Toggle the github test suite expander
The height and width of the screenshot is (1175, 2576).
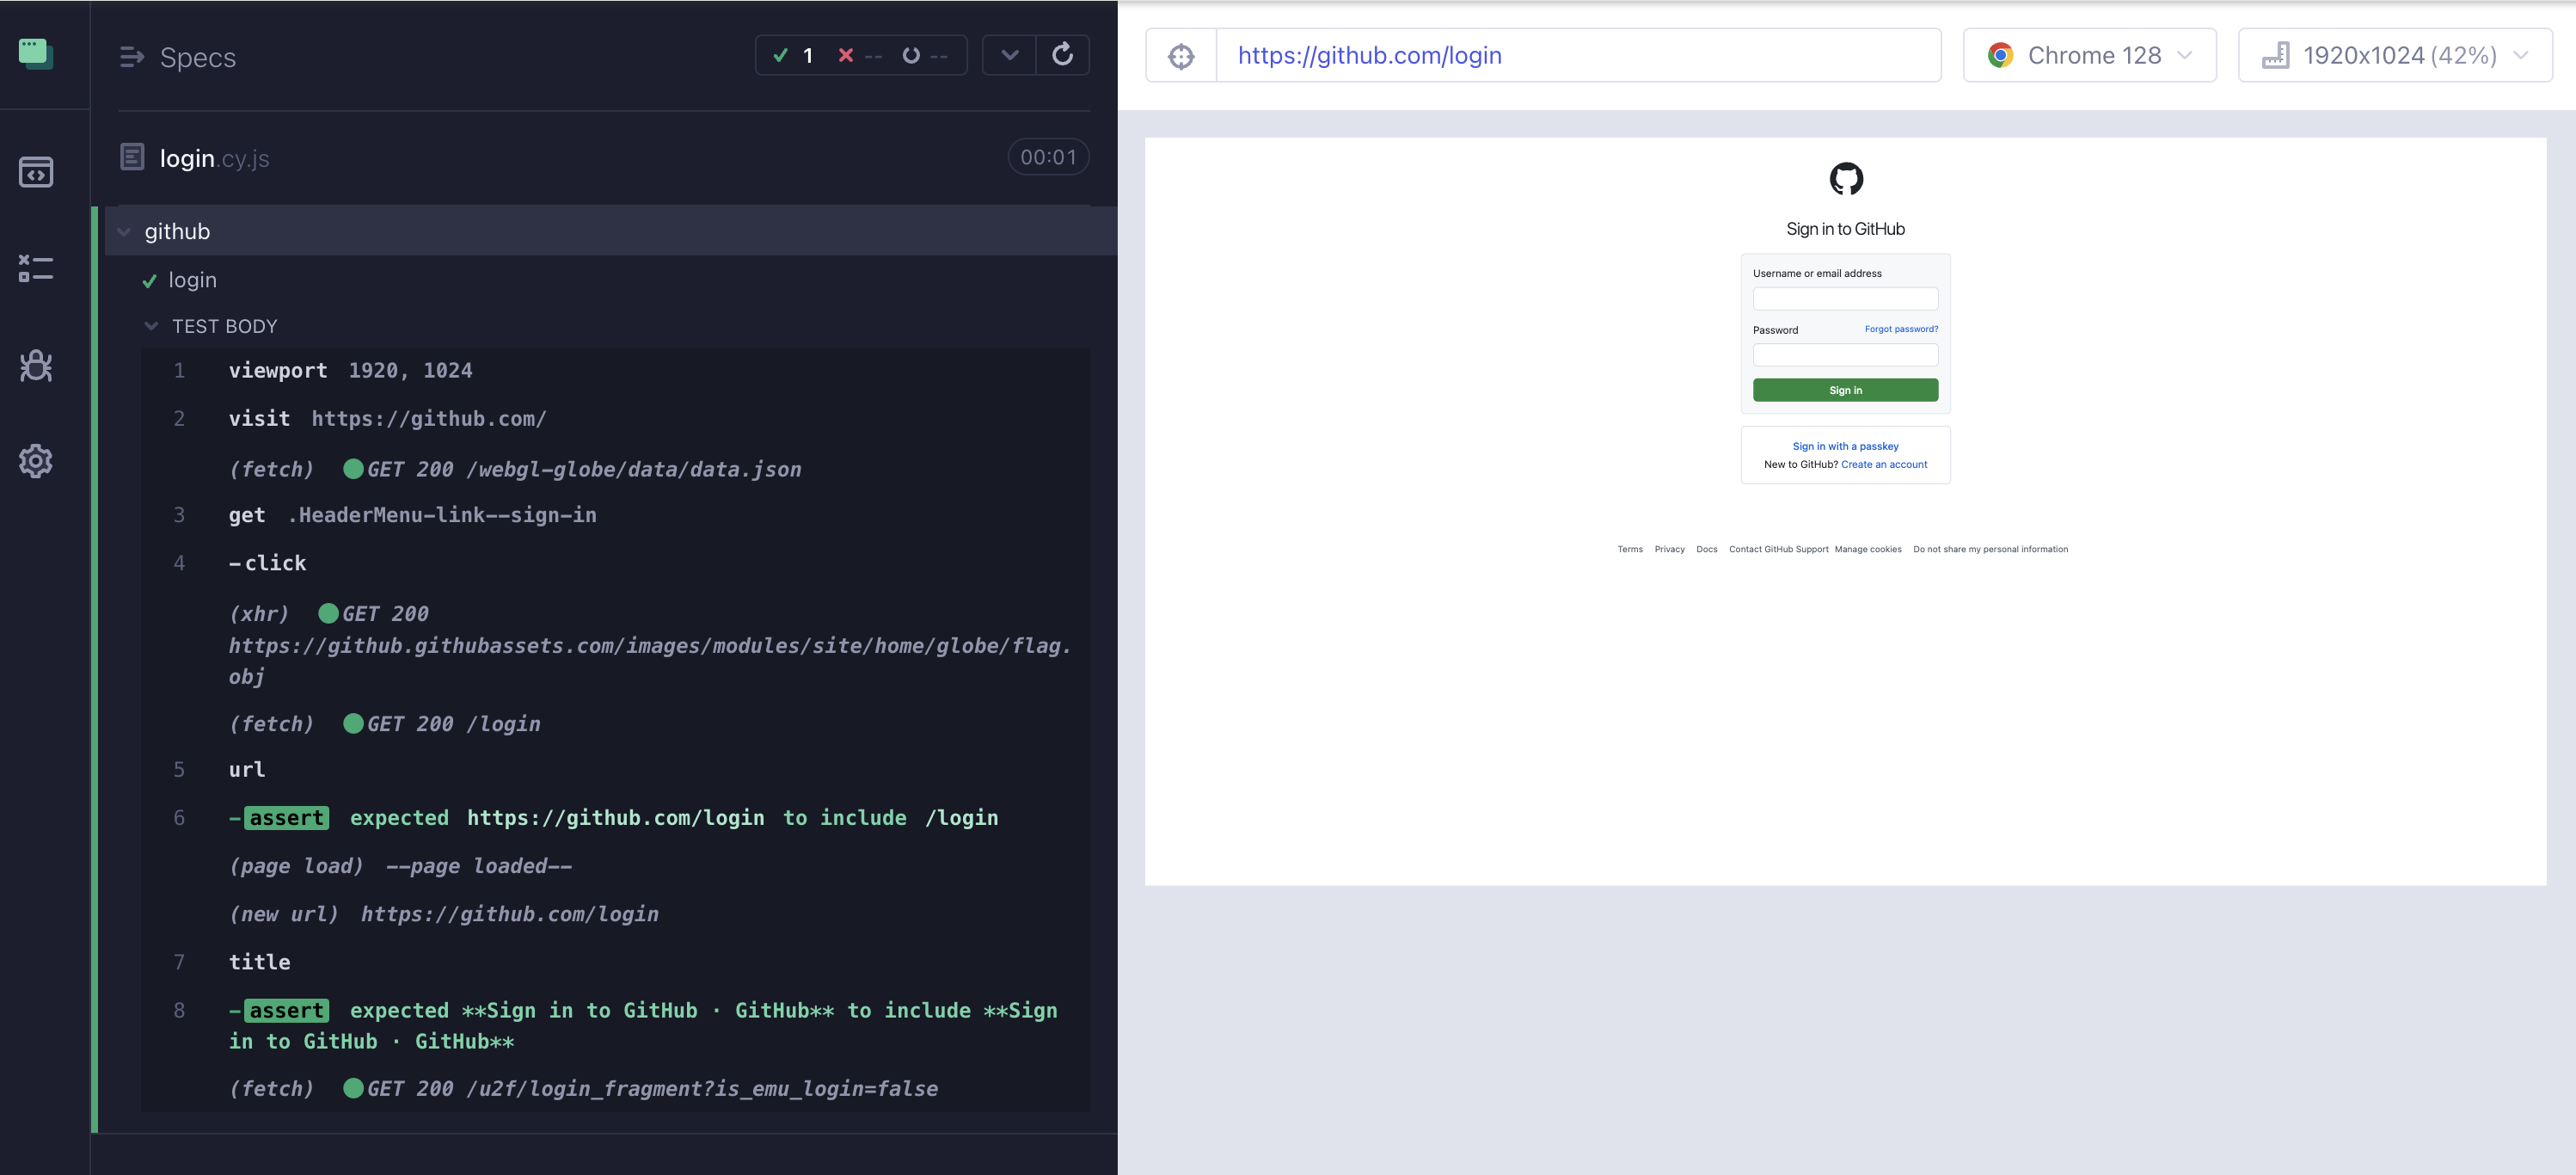point(123,230)
